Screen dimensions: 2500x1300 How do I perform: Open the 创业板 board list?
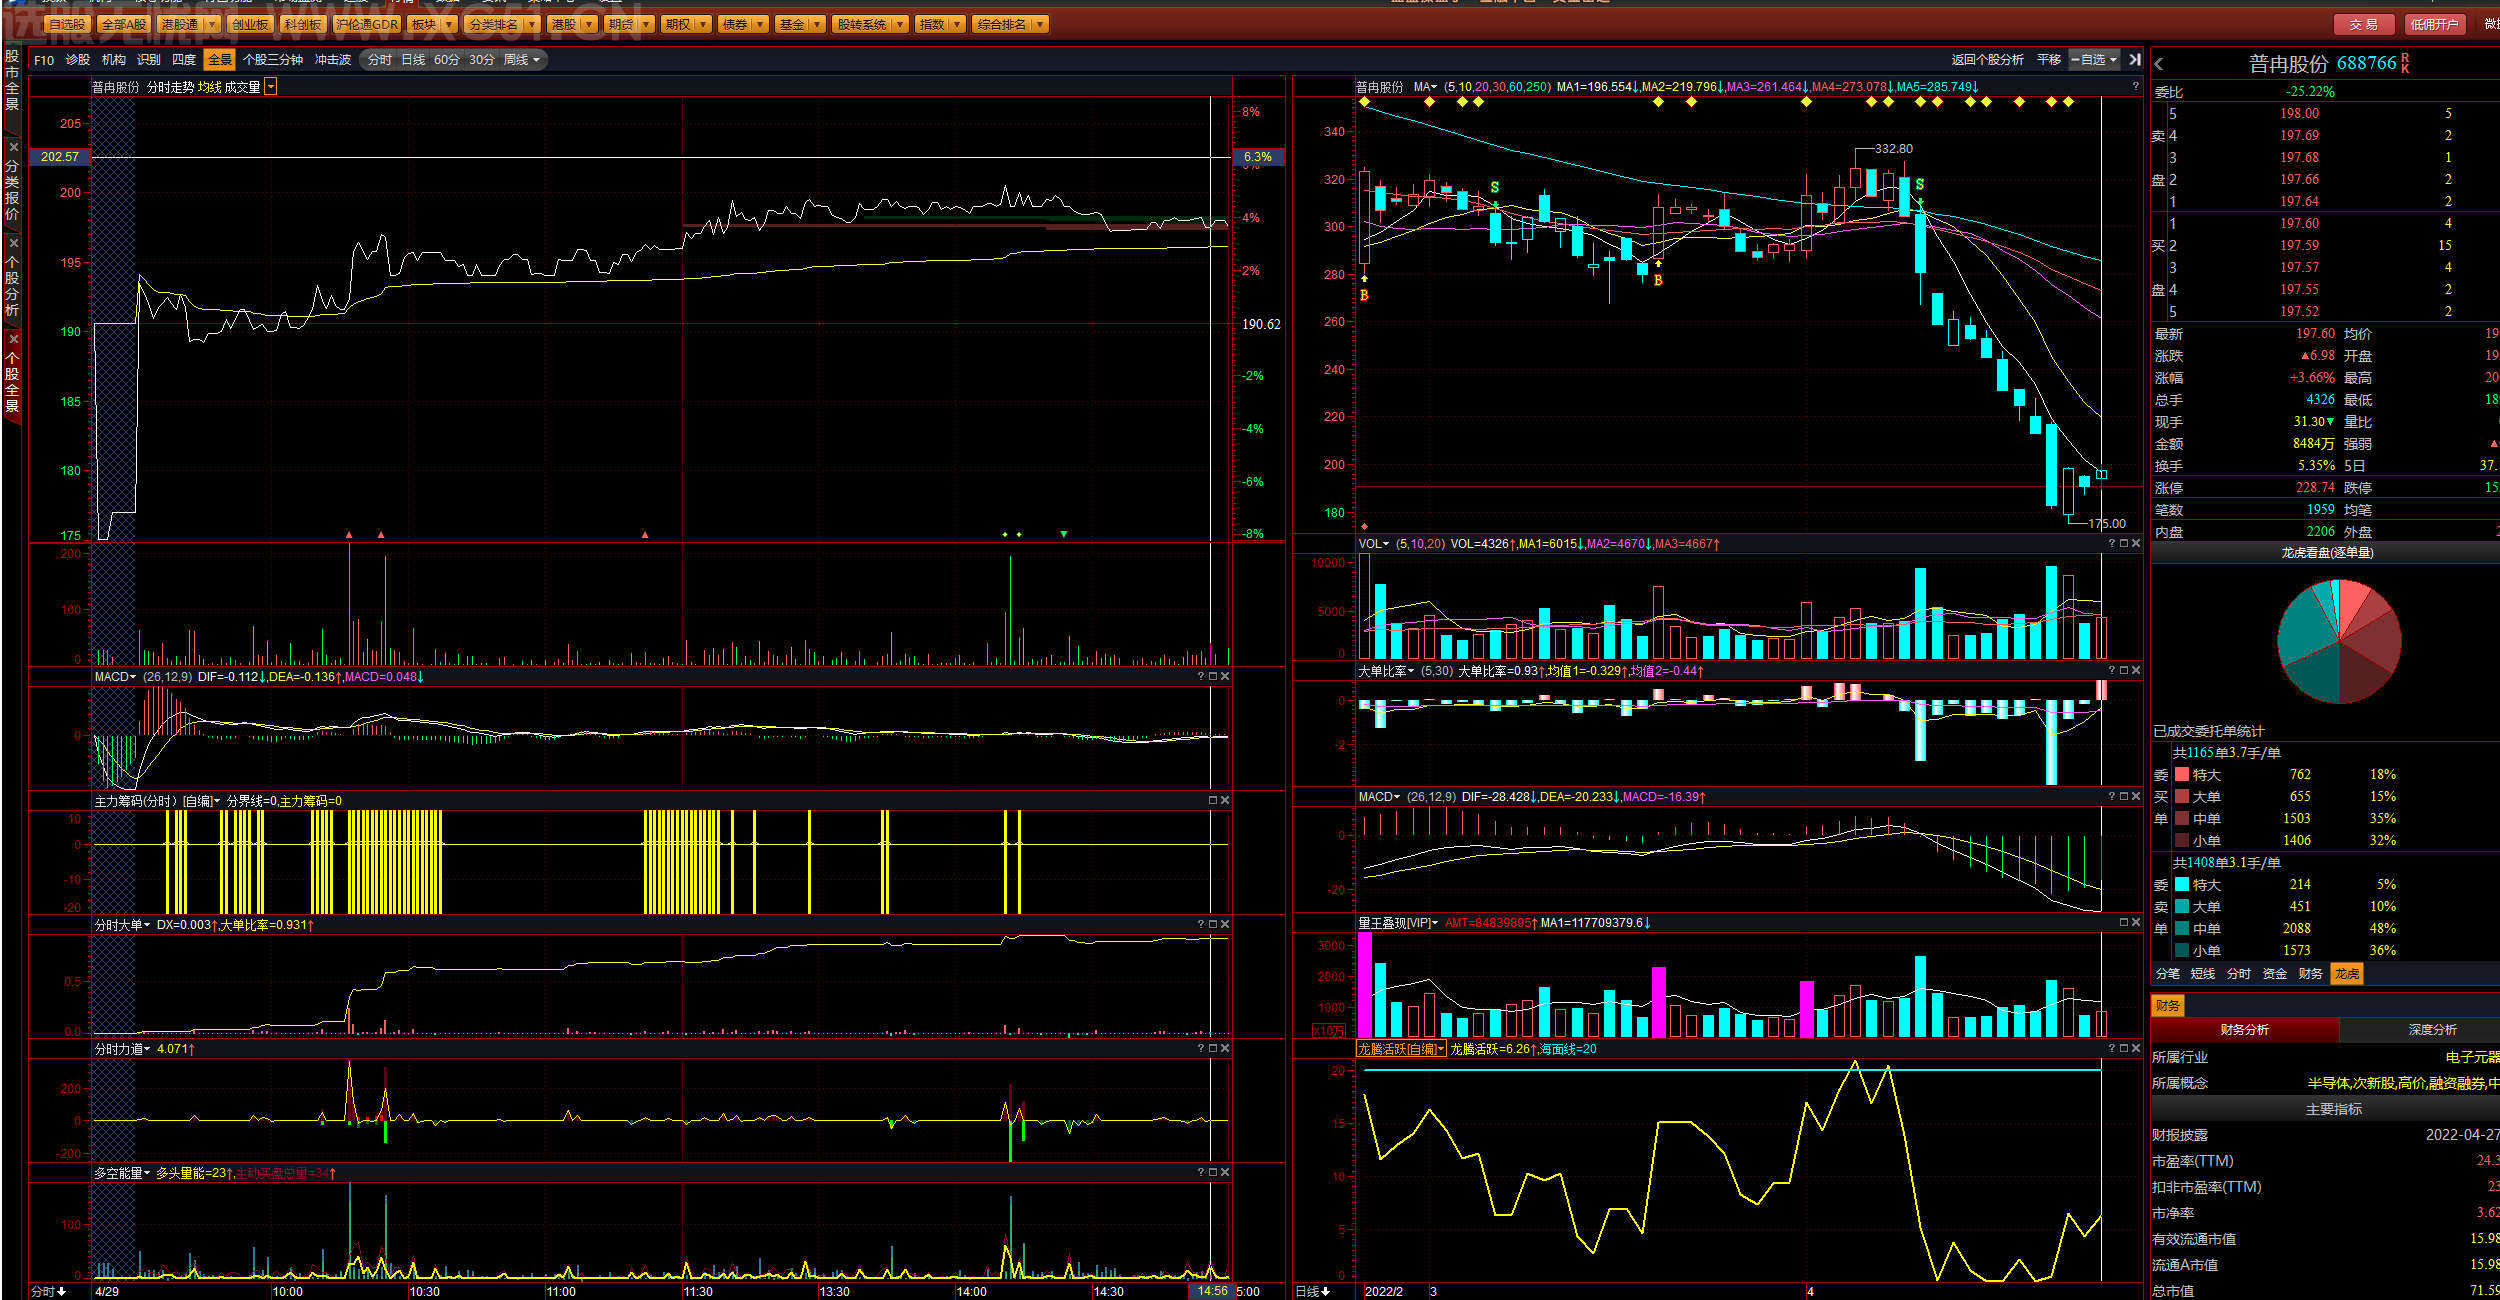pyautogui.click(x=250, y=24)
